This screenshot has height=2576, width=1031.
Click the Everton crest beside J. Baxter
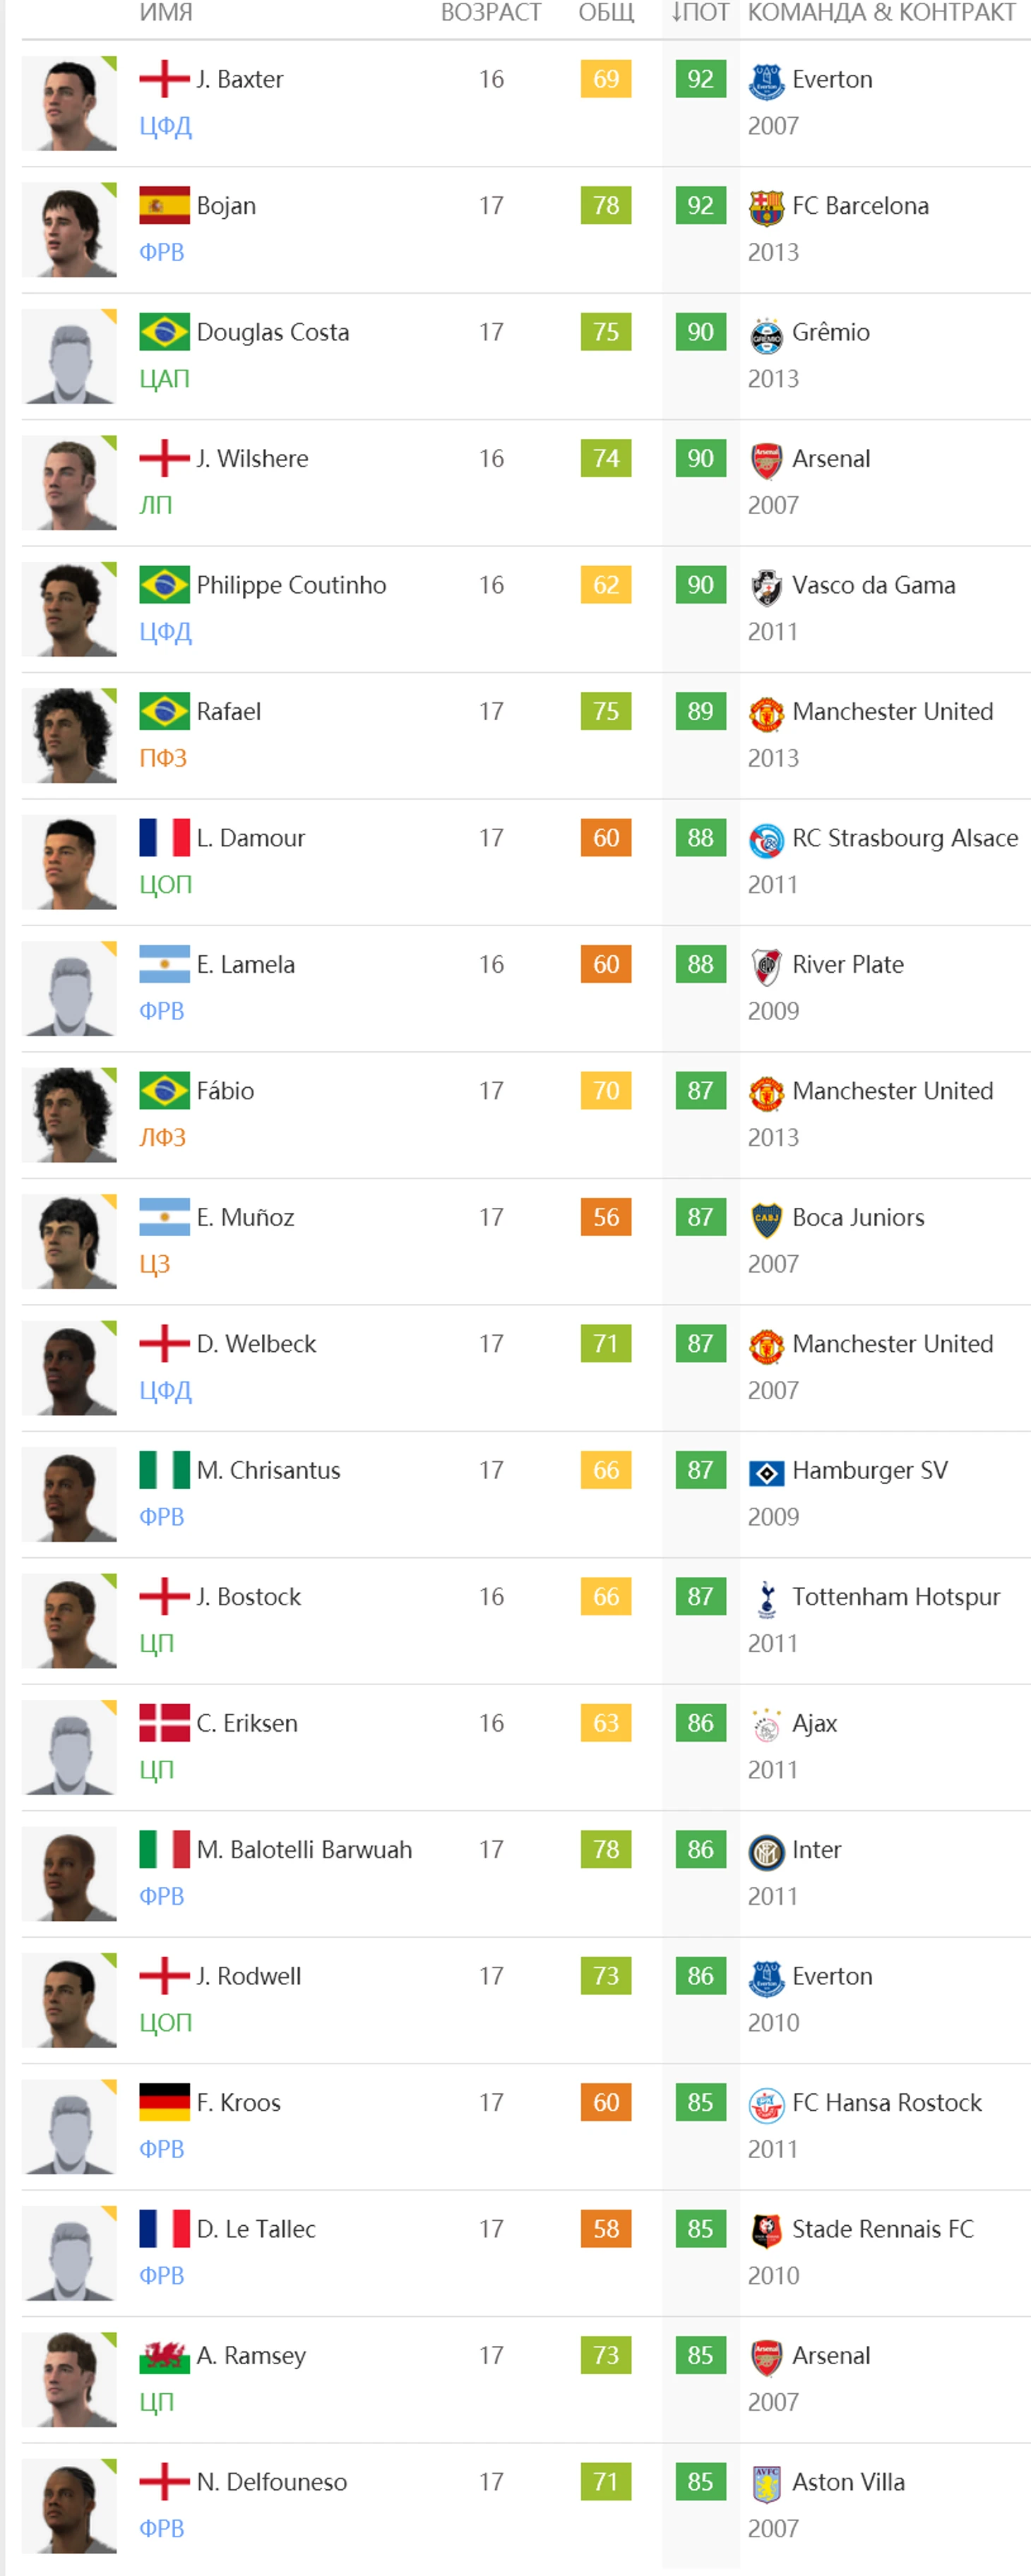coord(766,81)
